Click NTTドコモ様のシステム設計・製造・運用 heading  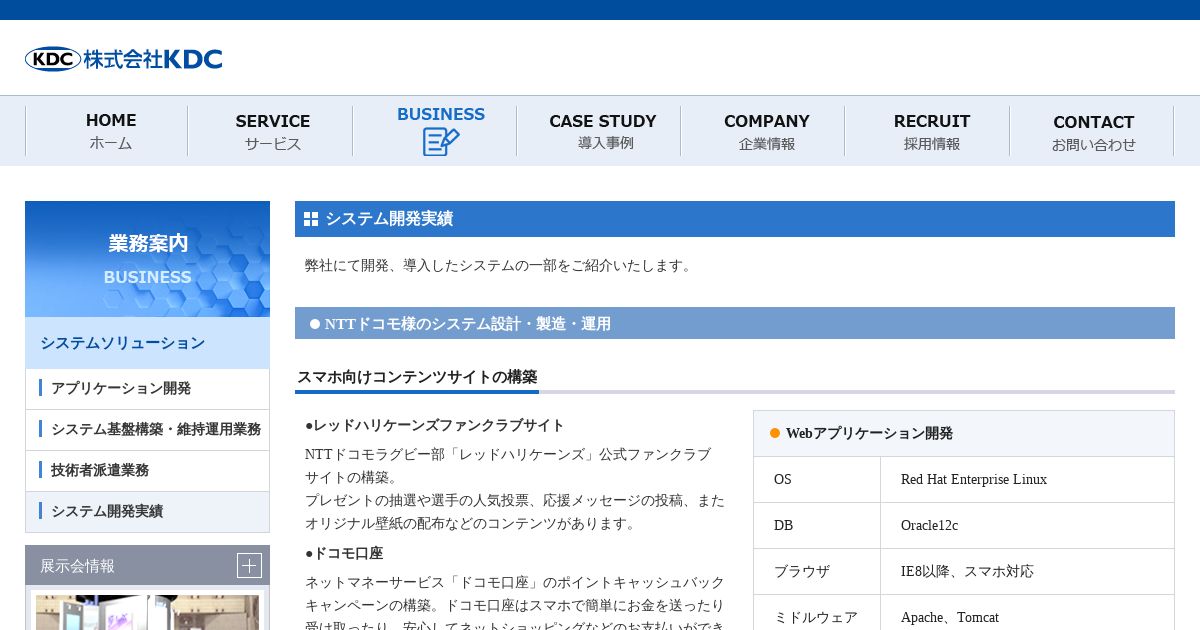[x=735, y=323]
